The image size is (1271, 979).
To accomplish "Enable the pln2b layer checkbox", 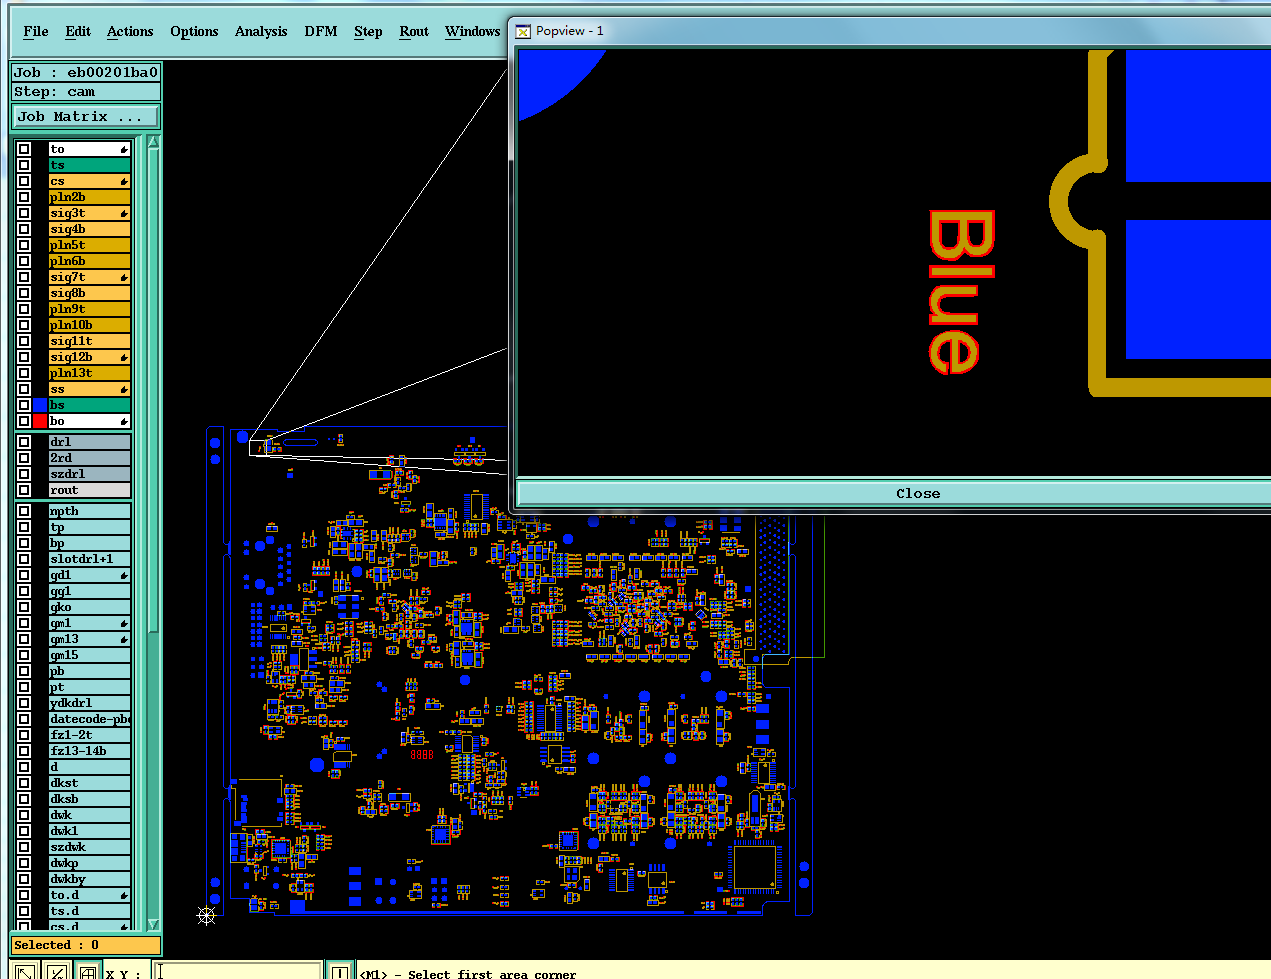I will (x=24, y=197).
